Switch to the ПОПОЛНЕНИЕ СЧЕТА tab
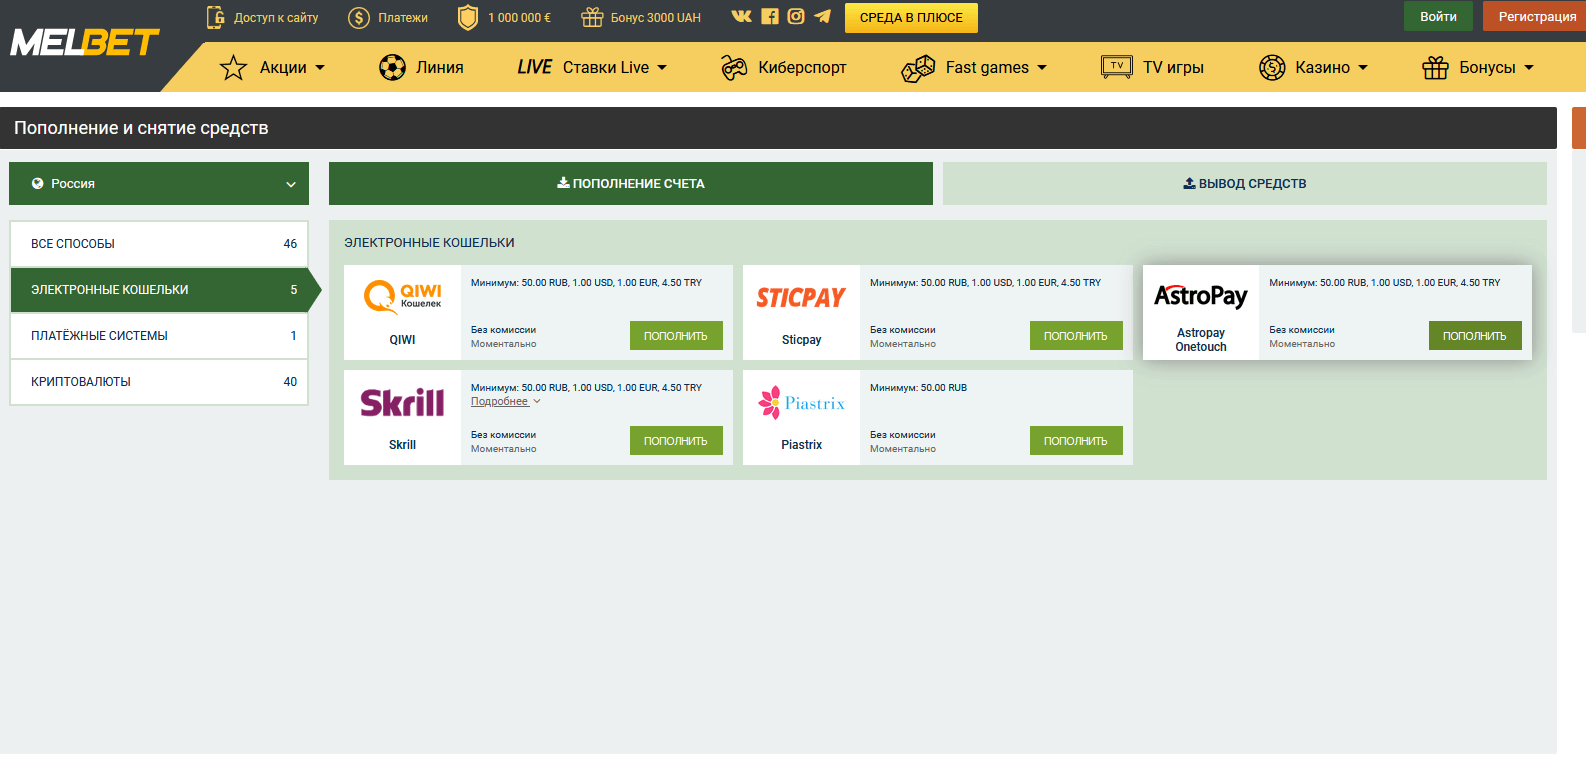The height and width of the screenshot is (777, 1586). [x=631, y=184]
